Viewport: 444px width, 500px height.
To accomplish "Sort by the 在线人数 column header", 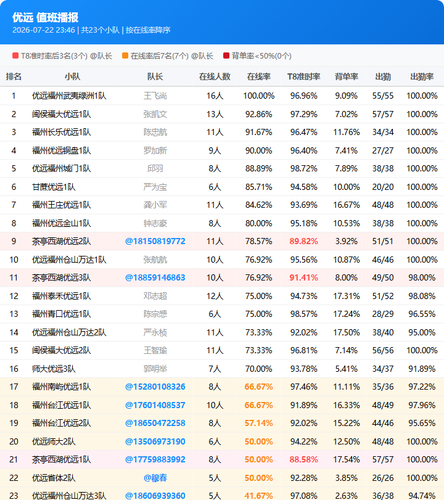I will tap(215, 77).
